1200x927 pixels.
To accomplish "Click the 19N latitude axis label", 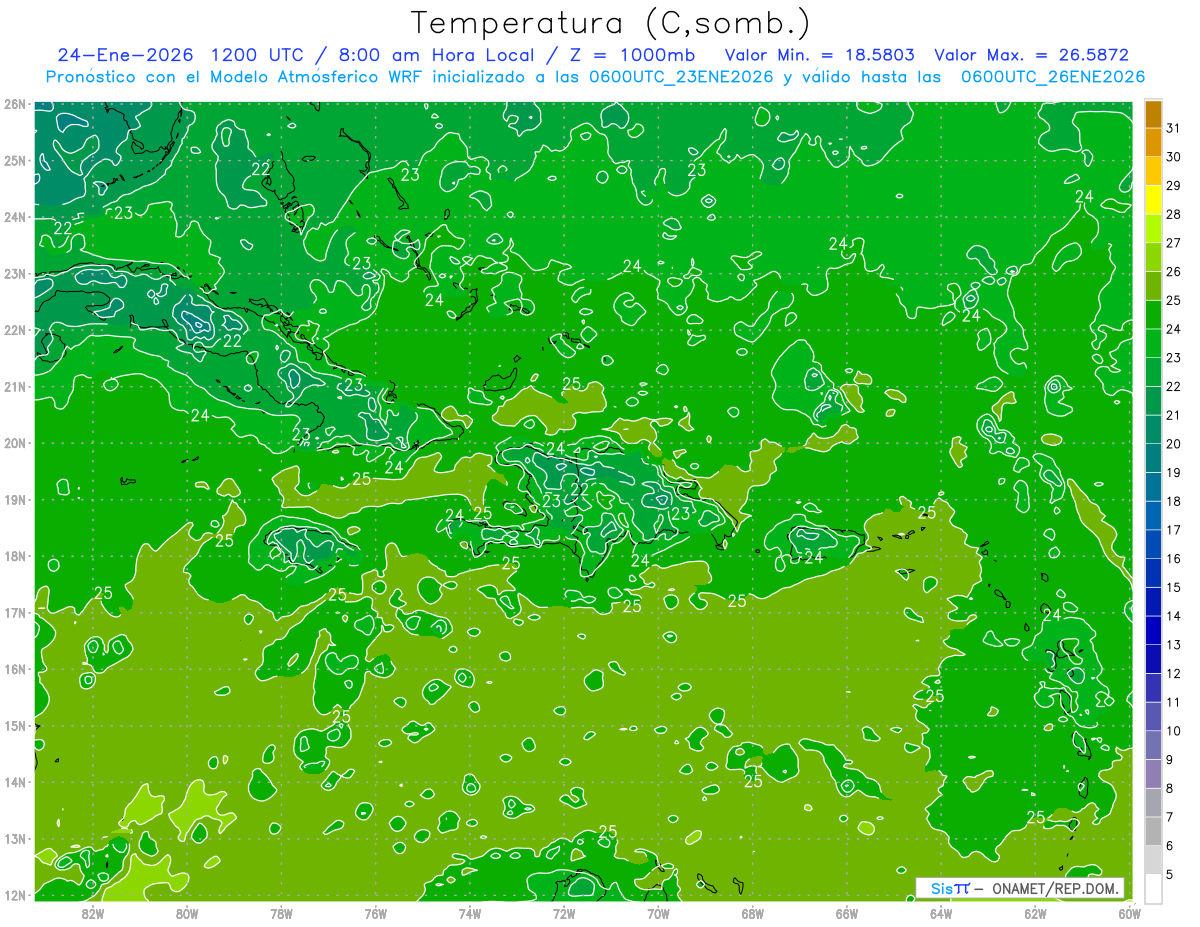I will [x=14, y=499].
